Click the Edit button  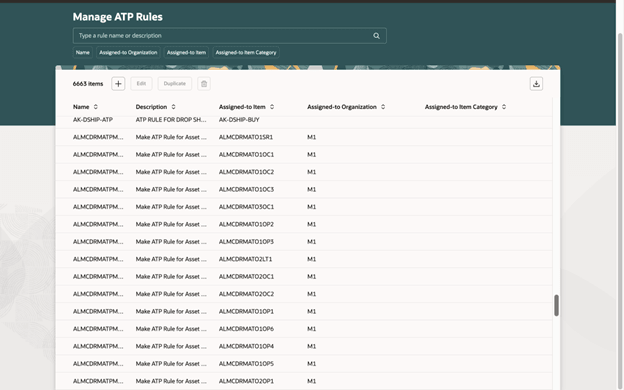pyautogui.click(x=141, y=84)
